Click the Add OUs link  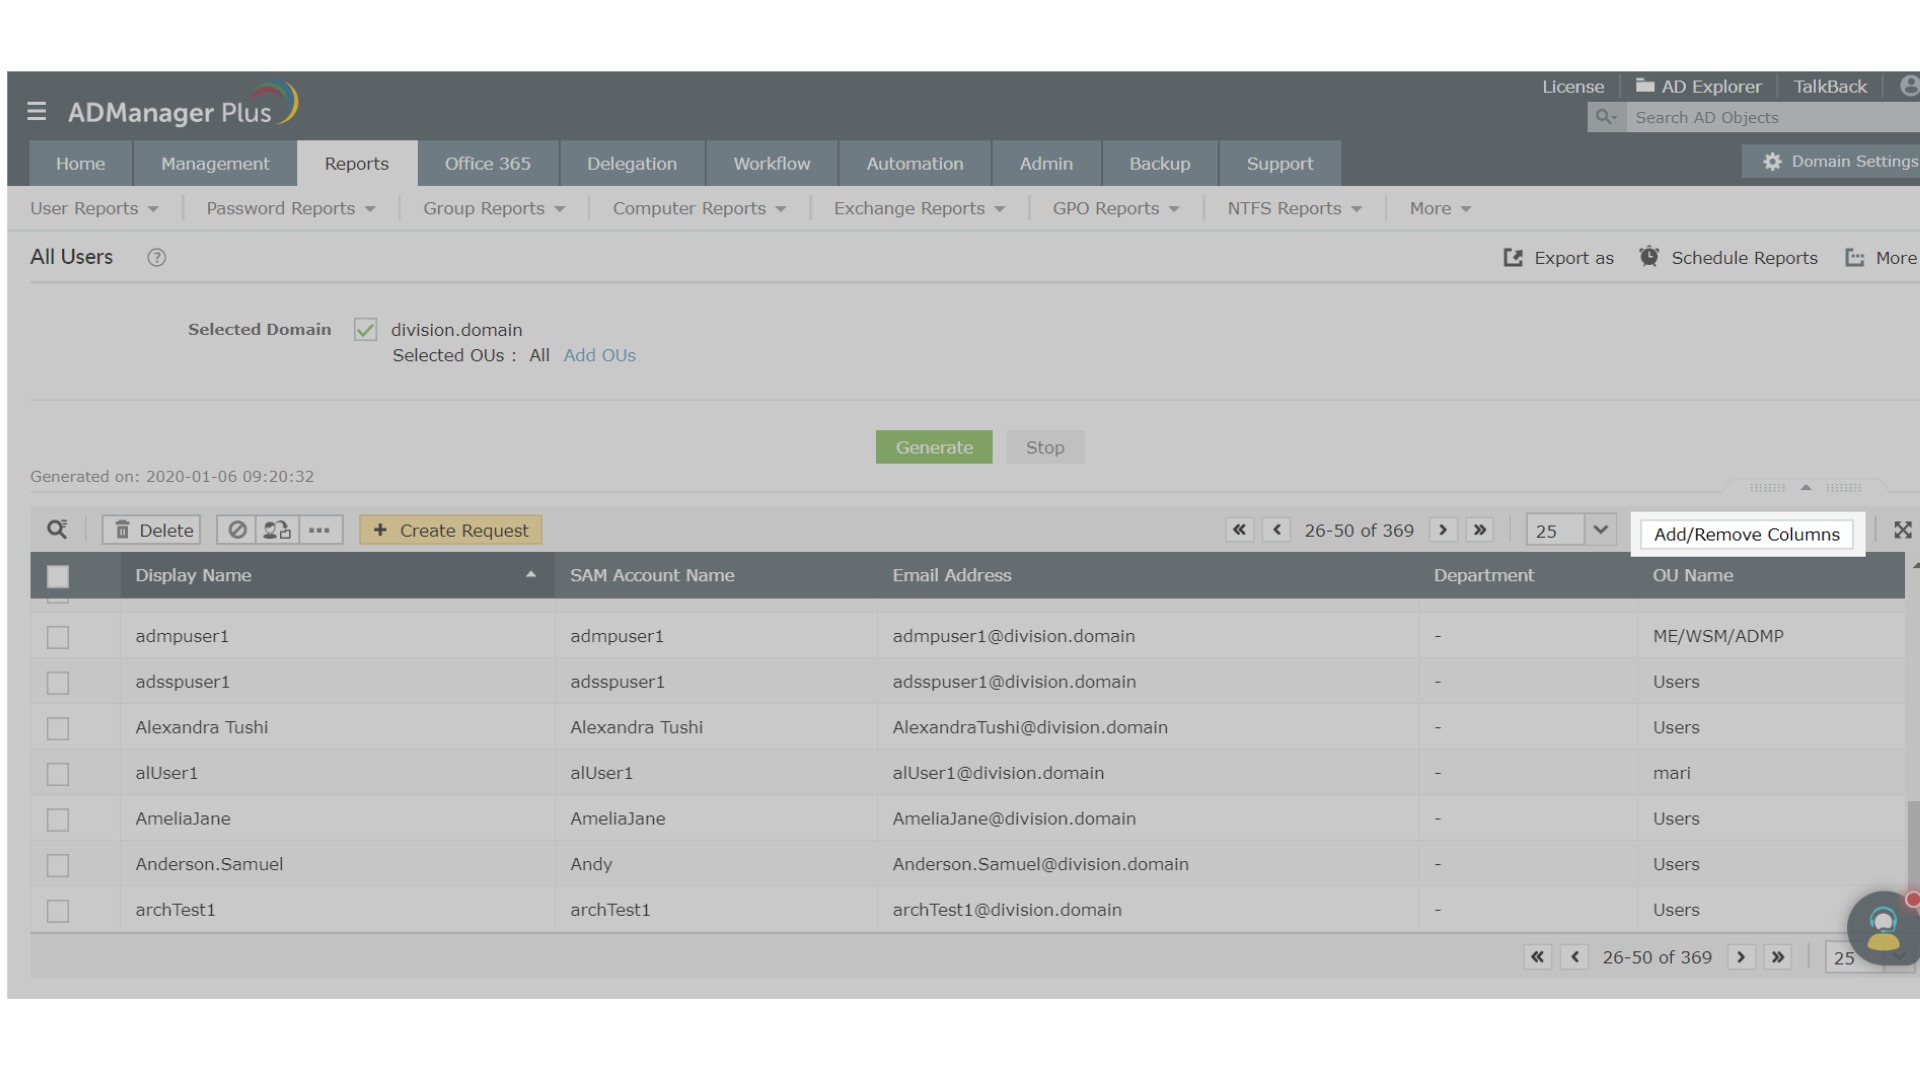pyautogui.click(x=599, y=355)
